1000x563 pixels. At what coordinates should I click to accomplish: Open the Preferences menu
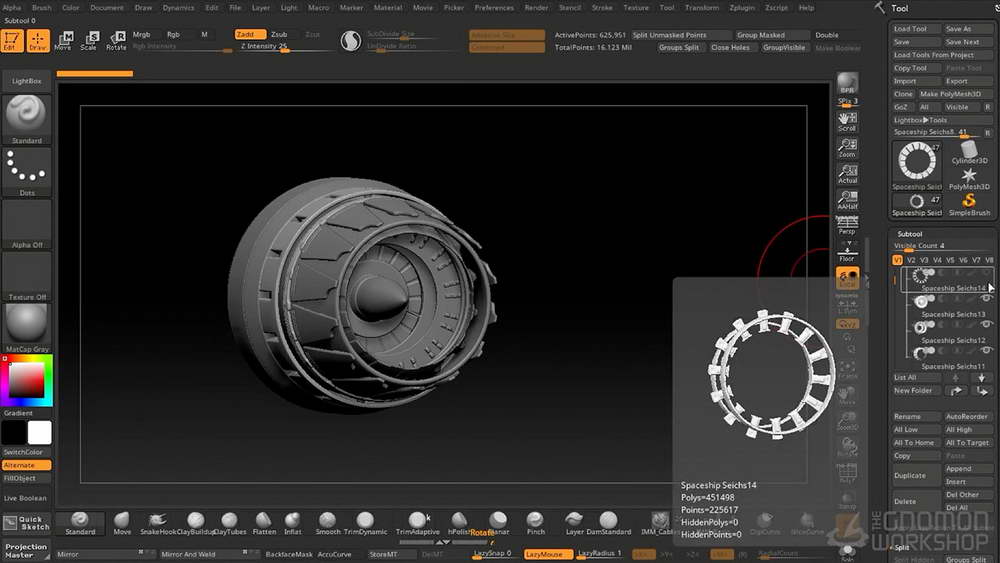(x=494, y=8)
